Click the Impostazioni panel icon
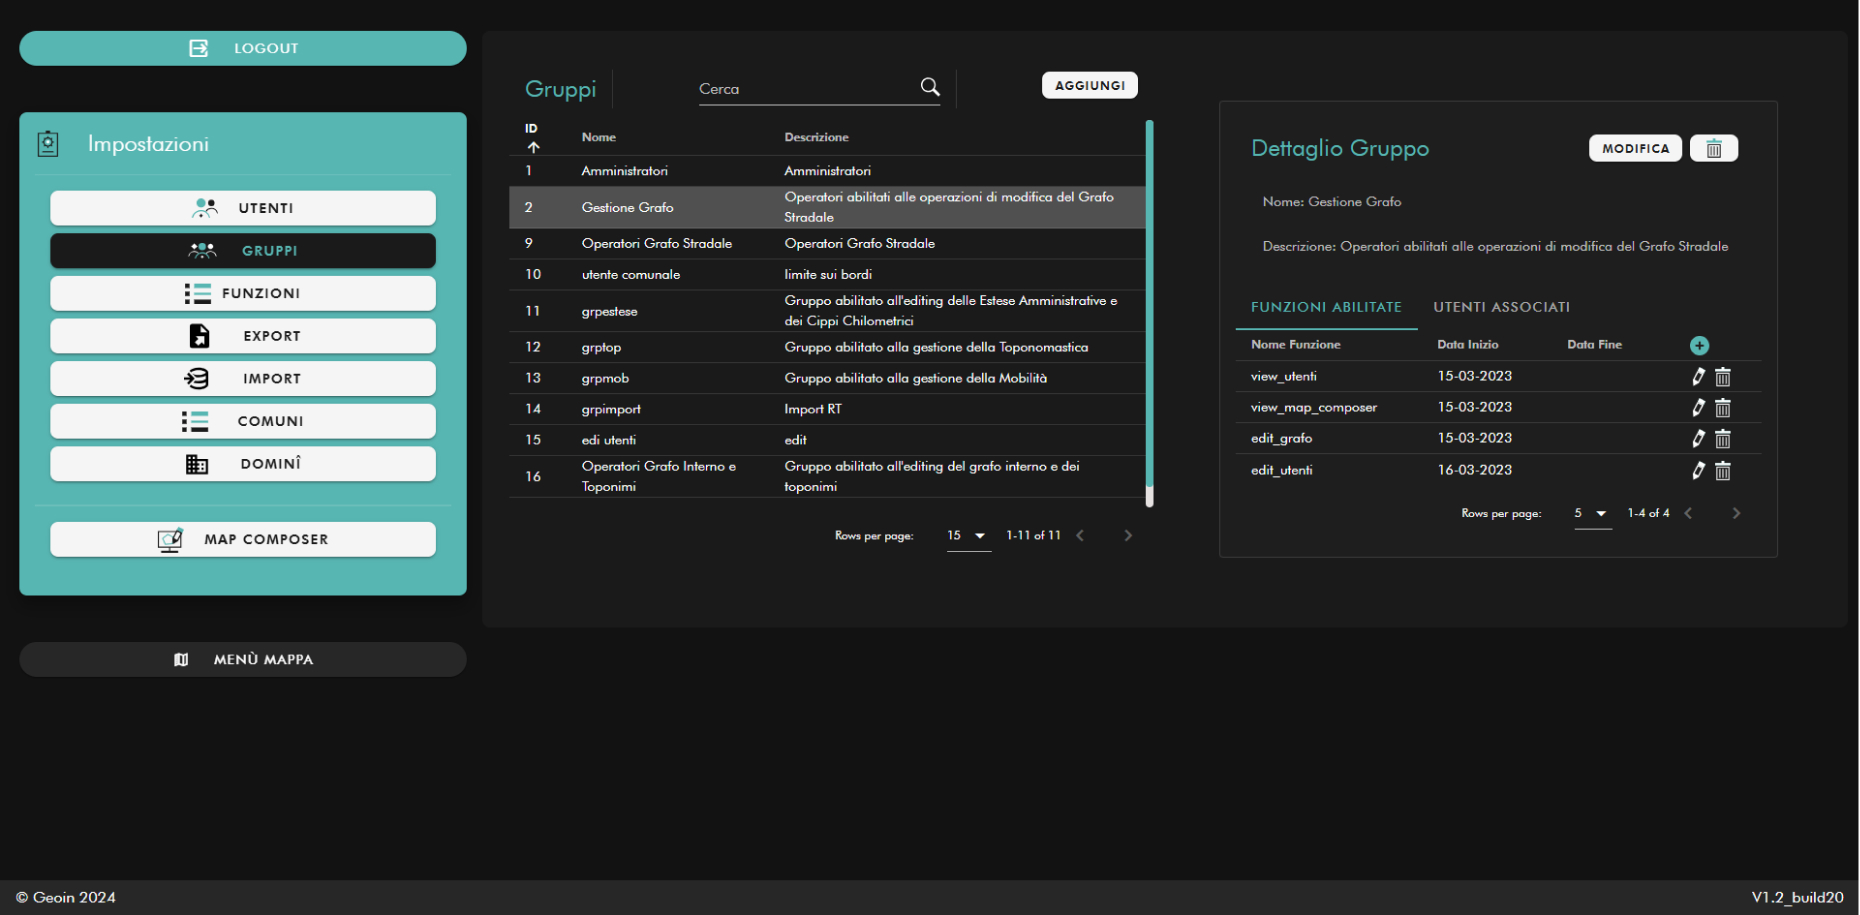 pyautogui.click(x=48, y=144)
